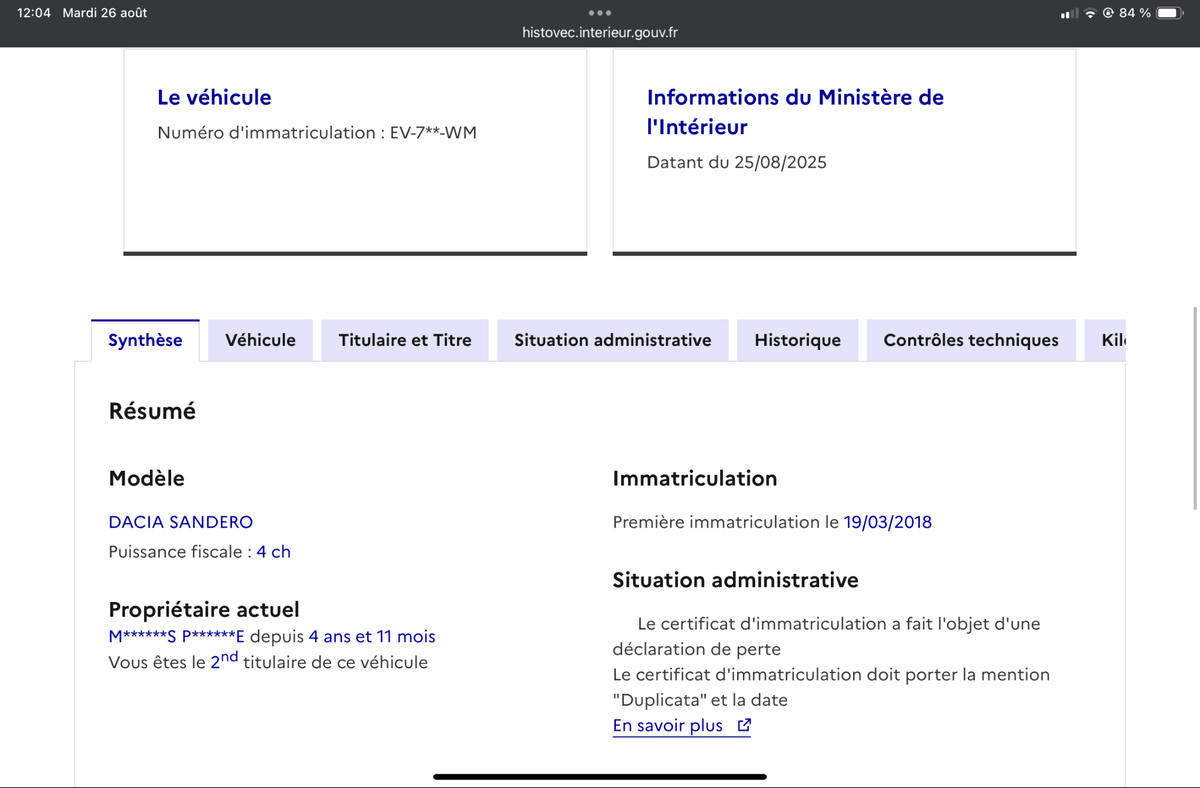The width and height of the screenshot is (1200, 788).
Task: Select the Situation administrative tab
Action: 613,340
